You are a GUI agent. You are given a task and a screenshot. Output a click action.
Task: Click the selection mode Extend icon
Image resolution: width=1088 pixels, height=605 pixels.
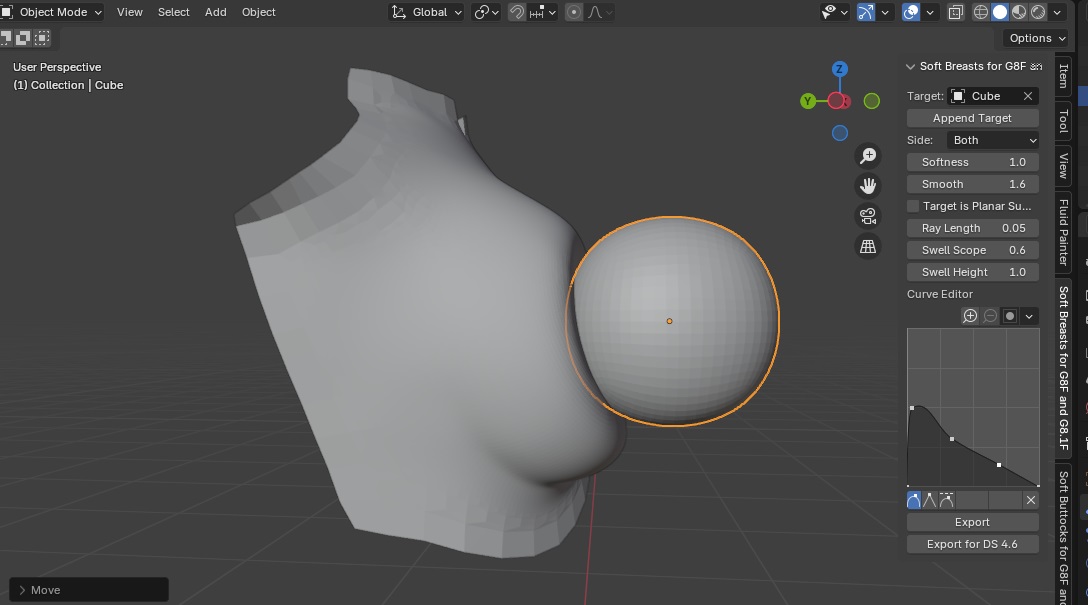coord(6,38)
